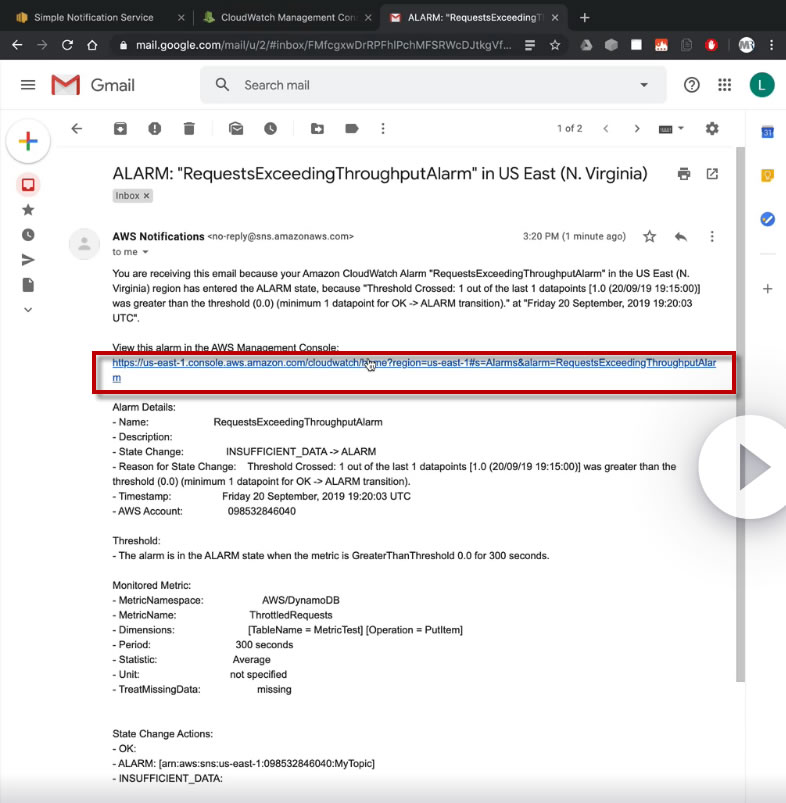The image size is (786, 803).
Task: Open the Google apps grid
Action: [725, 85]
